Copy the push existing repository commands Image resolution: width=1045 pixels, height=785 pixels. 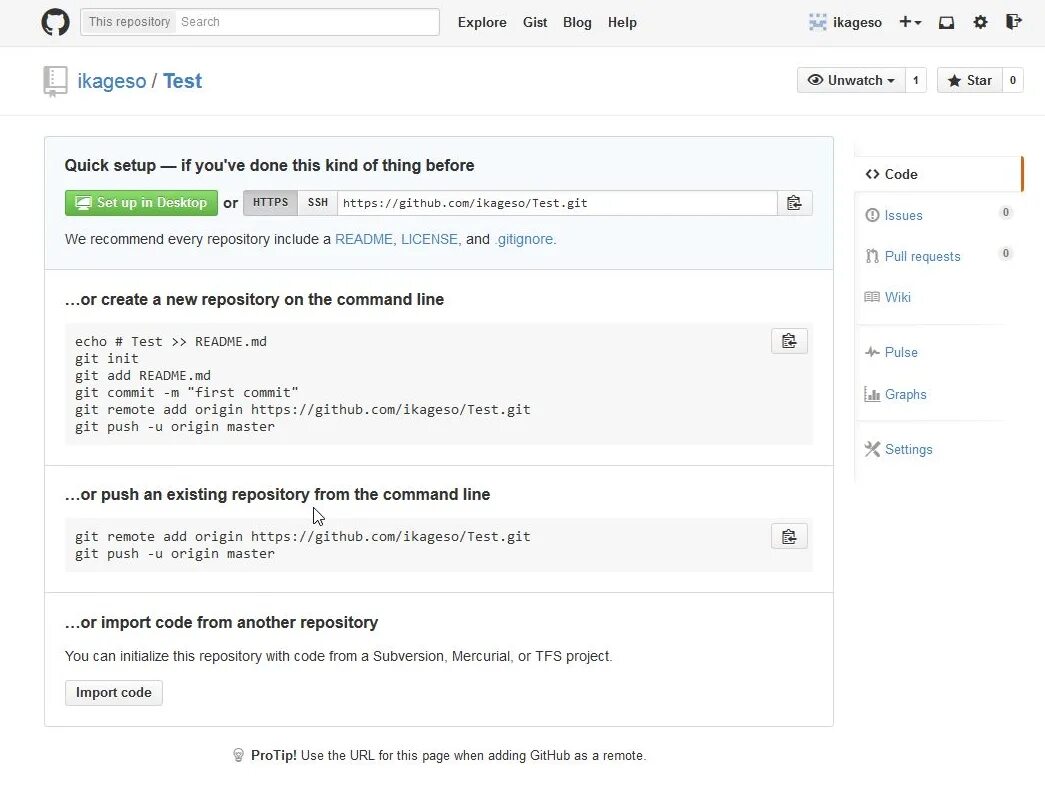pos(789,537)
